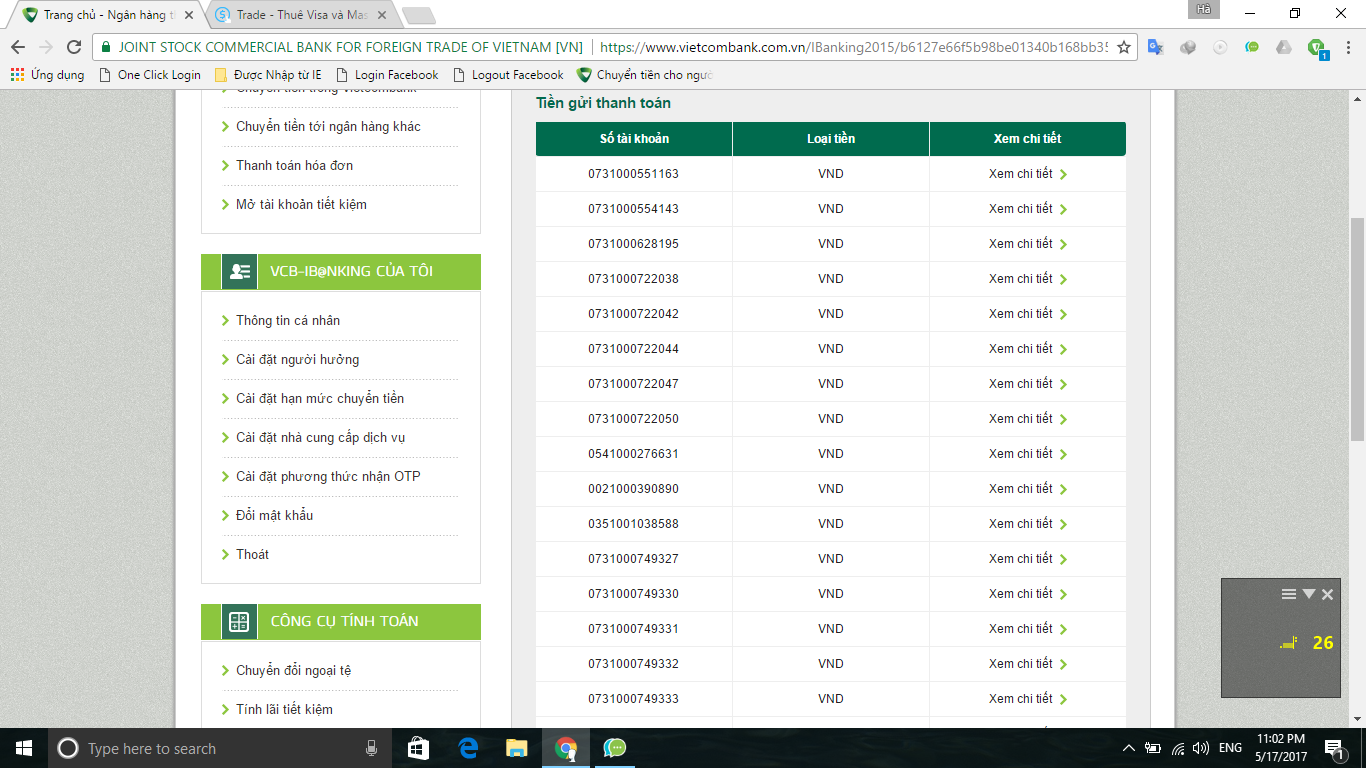Launch Microsoft Edge from the taskbar
This screenshot has height=768, width=1366.
468,748
